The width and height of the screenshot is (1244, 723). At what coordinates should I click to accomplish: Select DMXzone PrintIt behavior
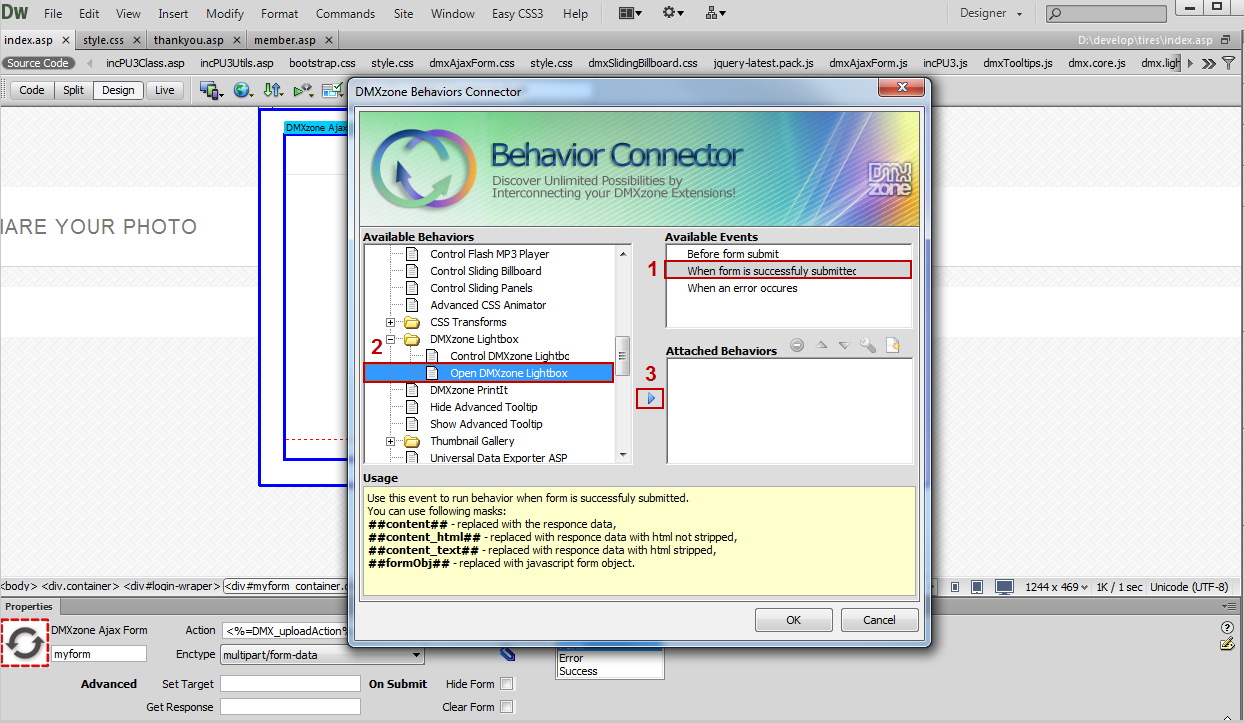click(469, 390)
